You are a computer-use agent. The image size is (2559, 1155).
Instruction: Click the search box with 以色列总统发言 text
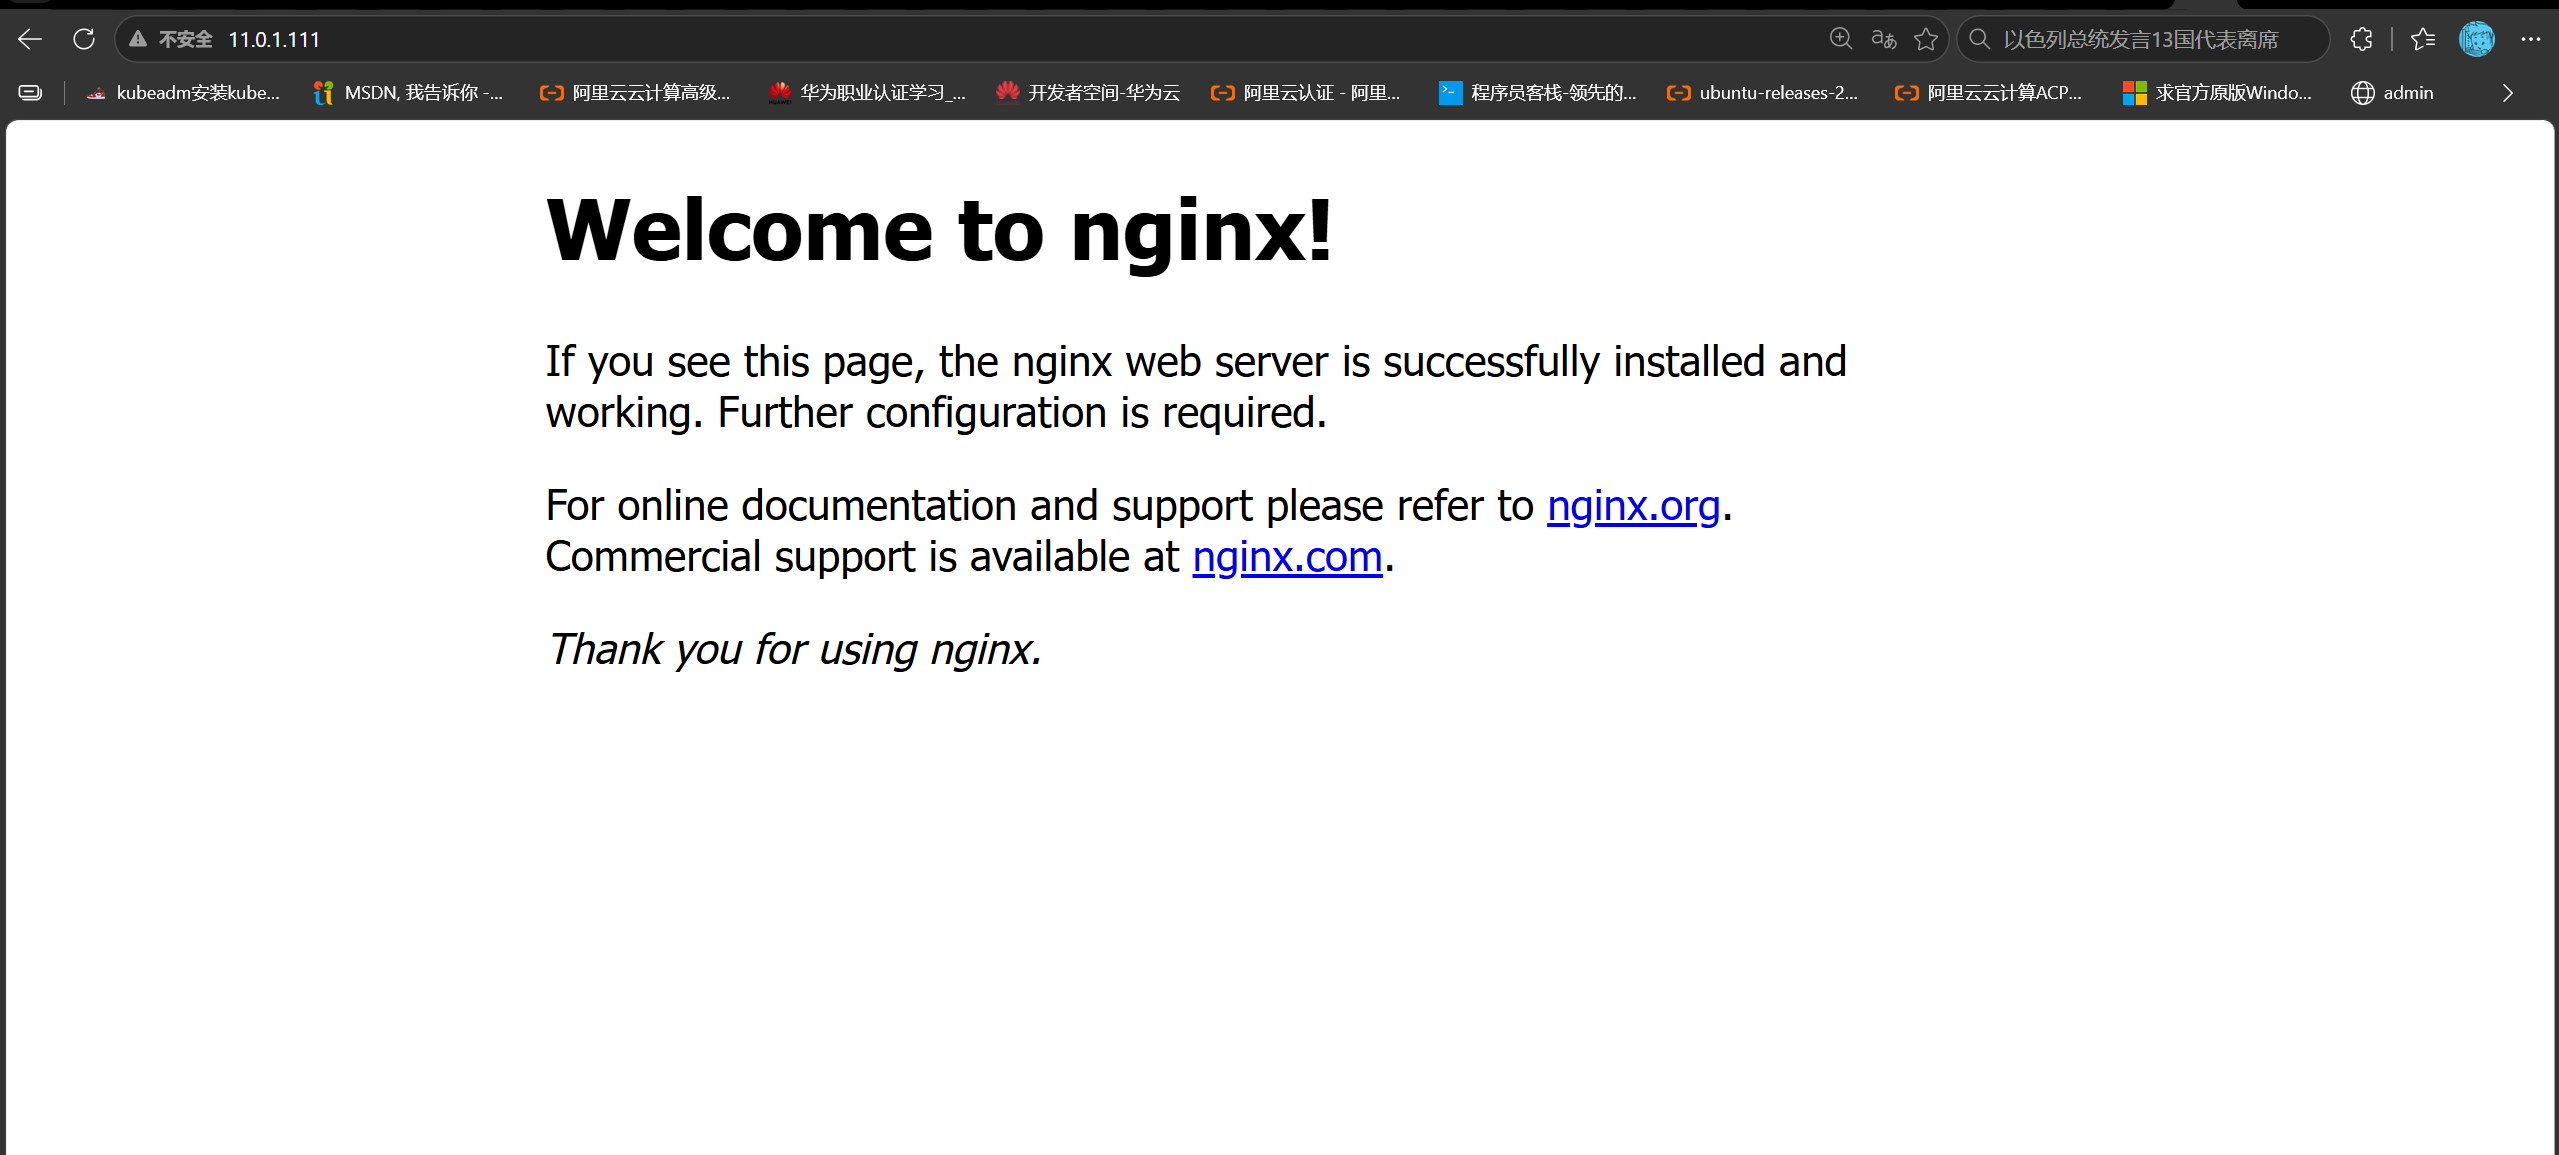click(x=2141, y=39)
